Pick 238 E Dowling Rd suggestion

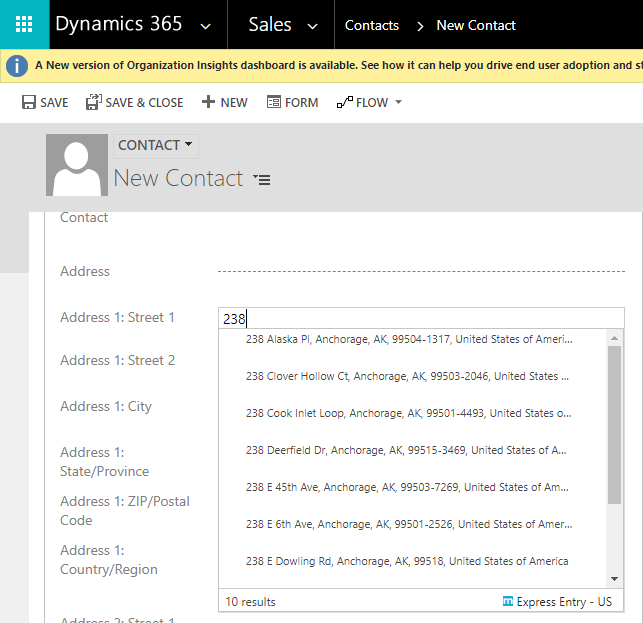406,562
